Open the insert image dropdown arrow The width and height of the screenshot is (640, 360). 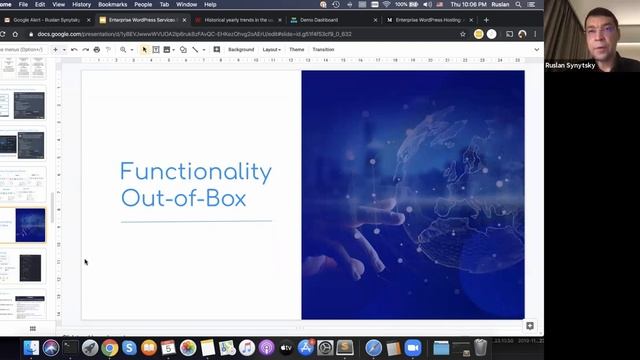click(x=173, y=50)
